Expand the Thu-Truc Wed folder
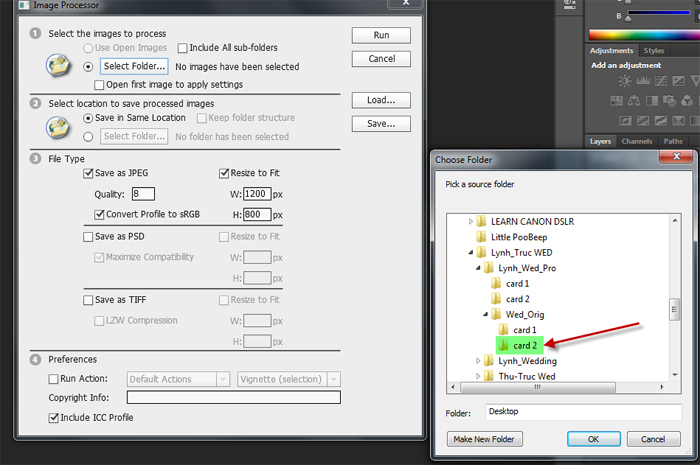The height and width of the screenshot is (465, 700). pyautogui.click(x=478, y=376)
